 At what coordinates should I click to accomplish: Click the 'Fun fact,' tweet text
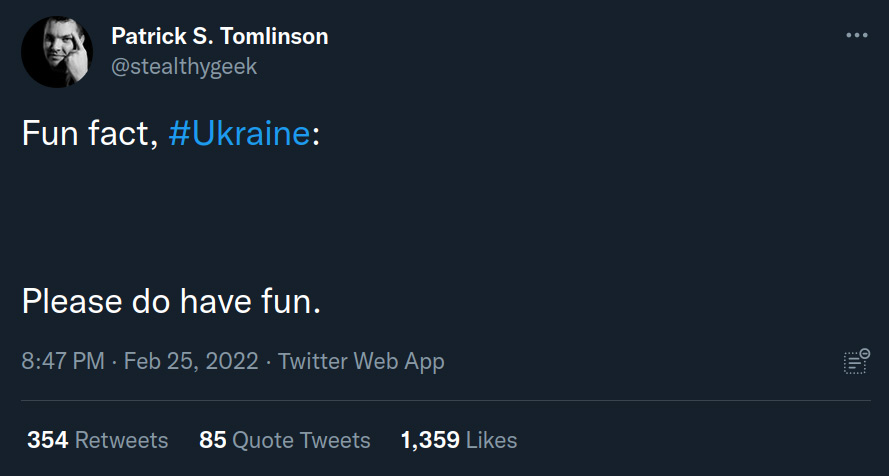click(x=90, y=134)
